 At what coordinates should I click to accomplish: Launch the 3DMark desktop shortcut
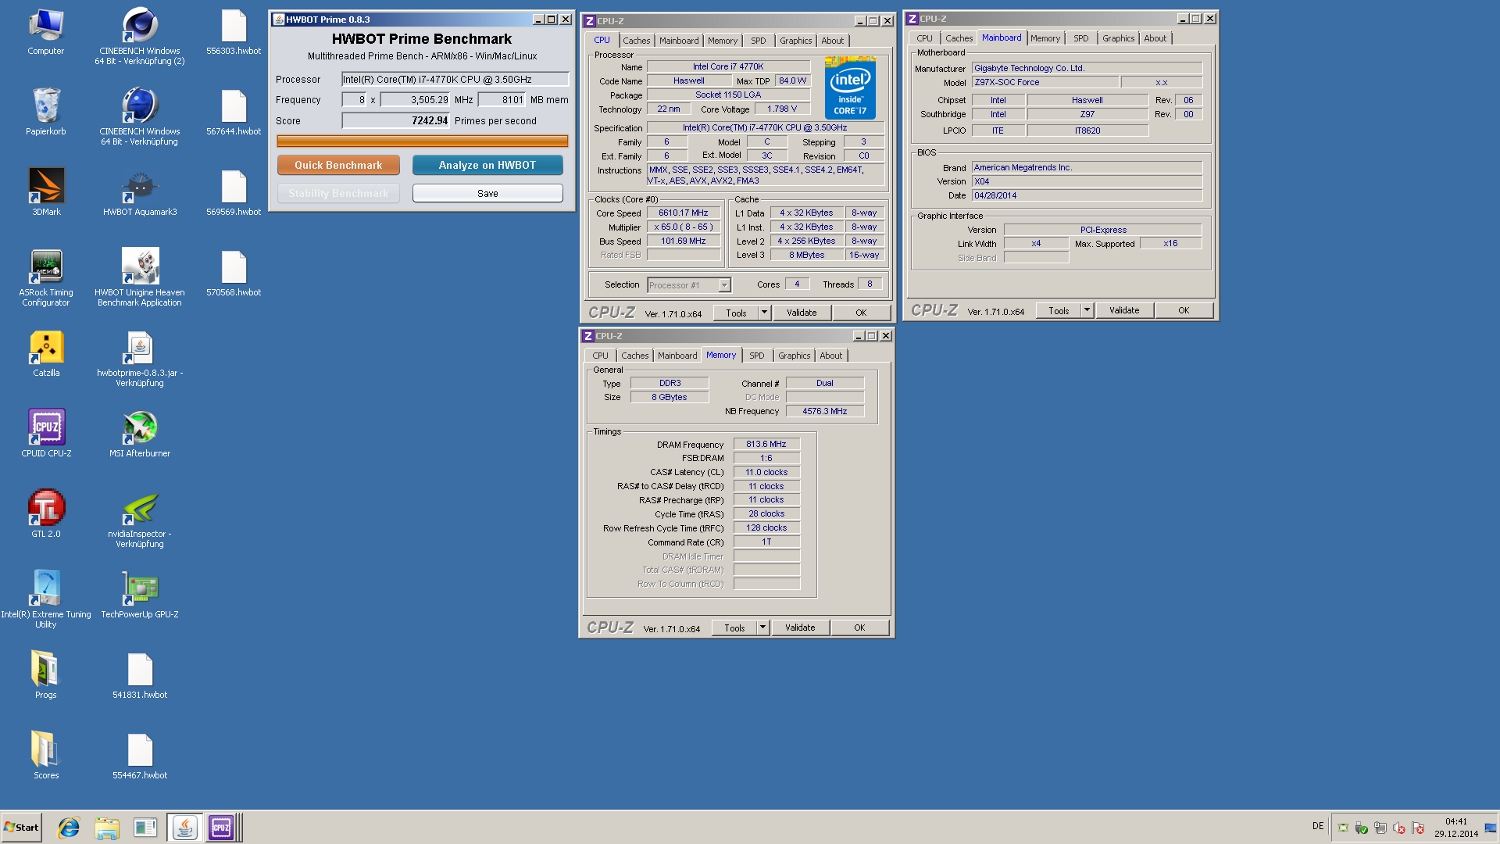click(x=46, y=193)
